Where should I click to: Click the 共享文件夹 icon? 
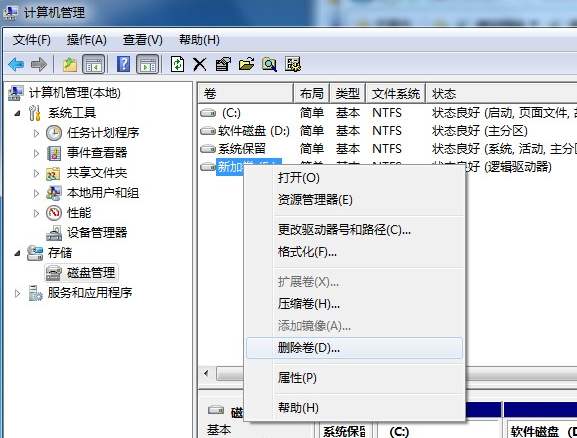tap(53, 173)
